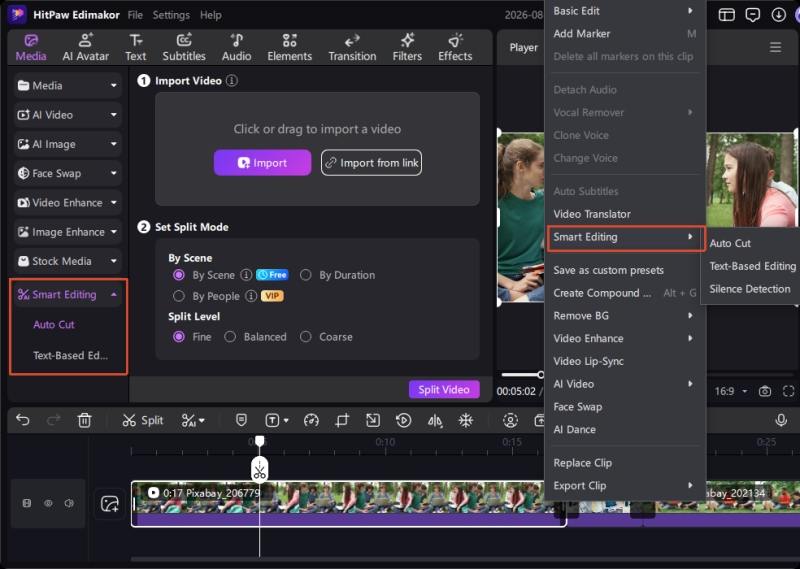
Task: Click the marker shield icon
Action: point(241,420)
